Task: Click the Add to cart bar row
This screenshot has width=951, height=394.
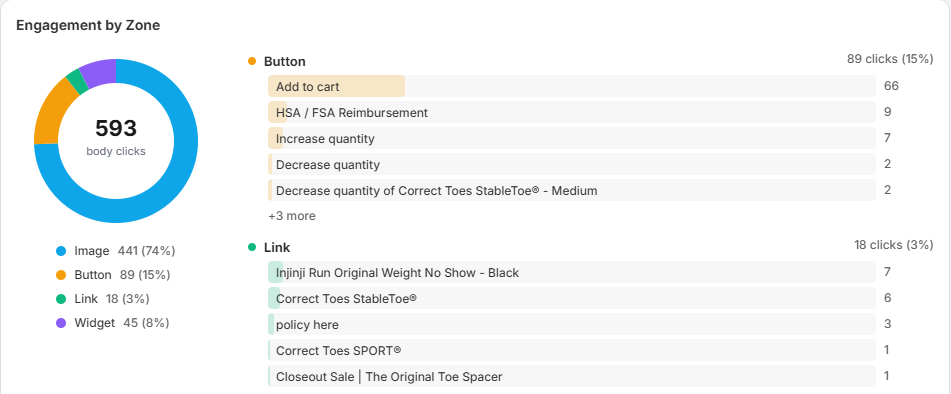Action: coord(571,86)
